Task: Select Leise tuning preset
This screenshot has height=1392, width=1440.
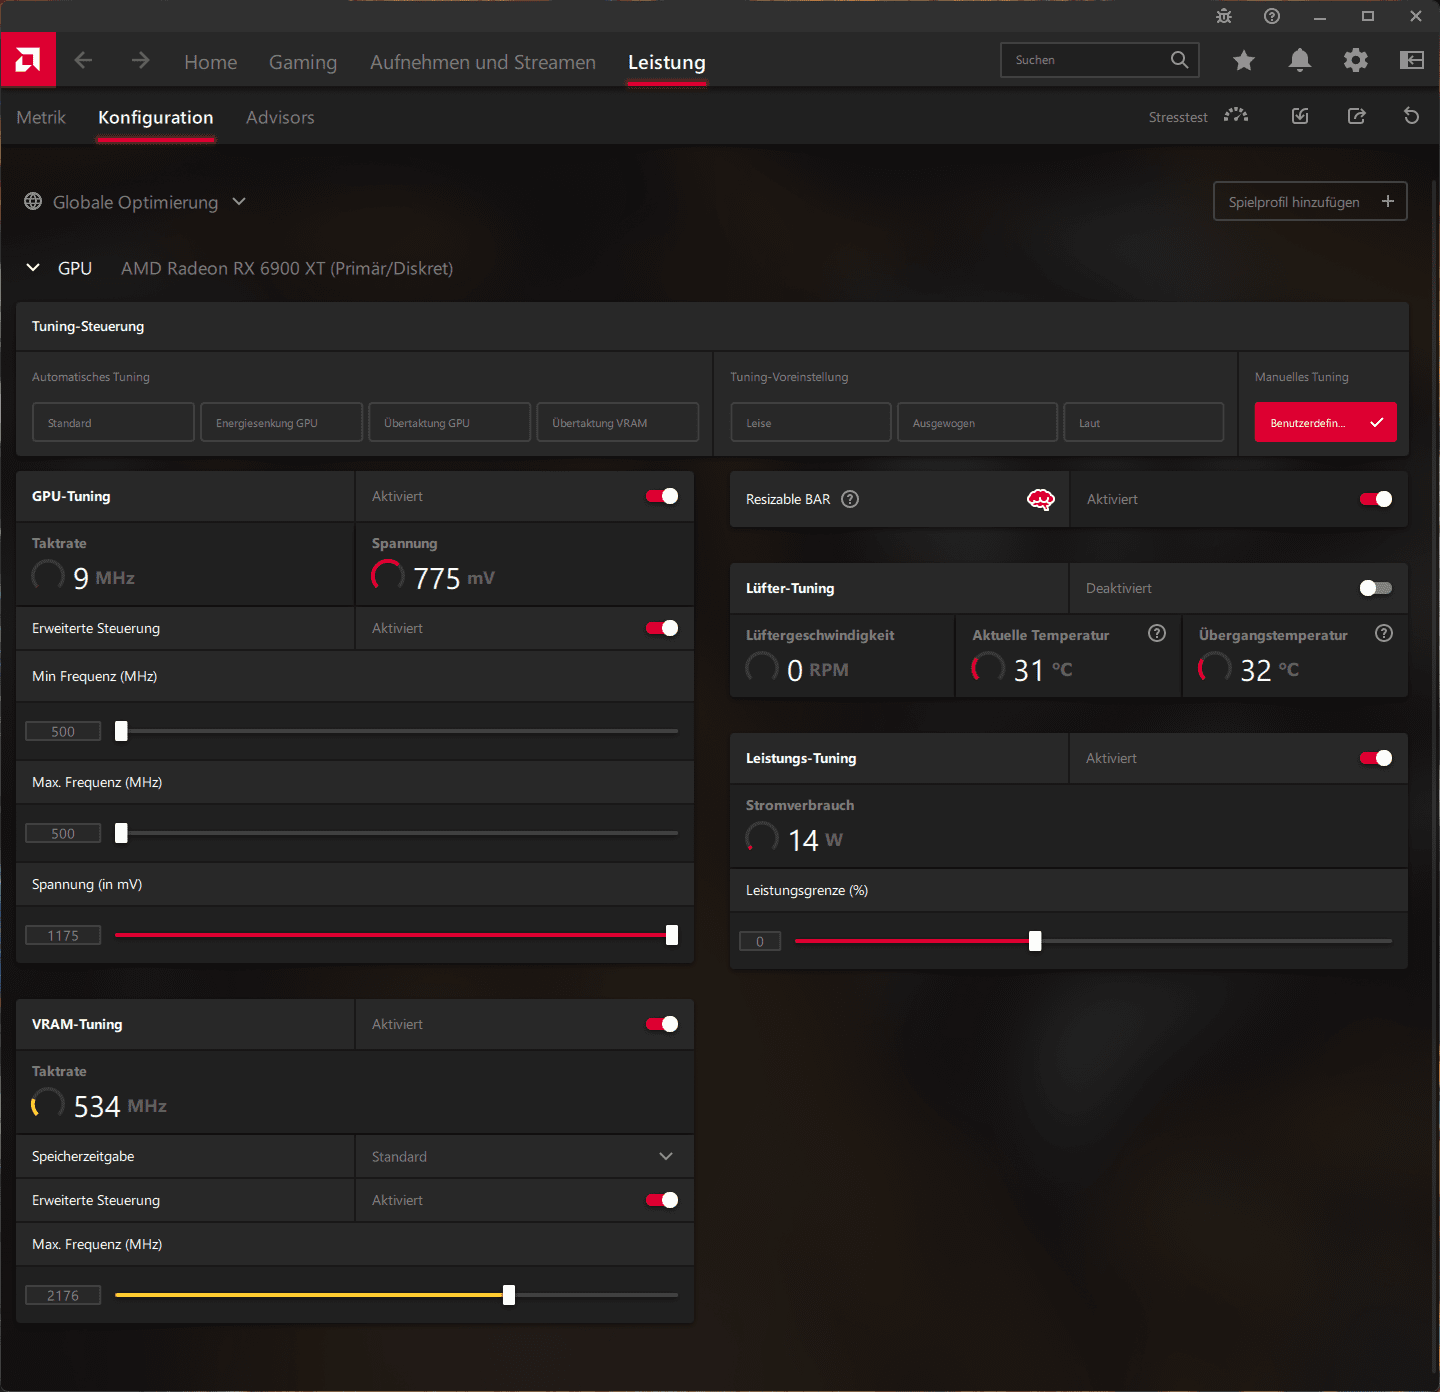Action: [811, 422]
